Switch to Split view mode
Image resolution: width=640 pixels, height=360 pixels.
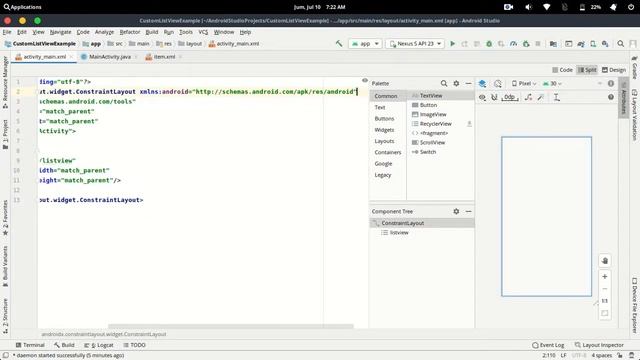[587, 70]
